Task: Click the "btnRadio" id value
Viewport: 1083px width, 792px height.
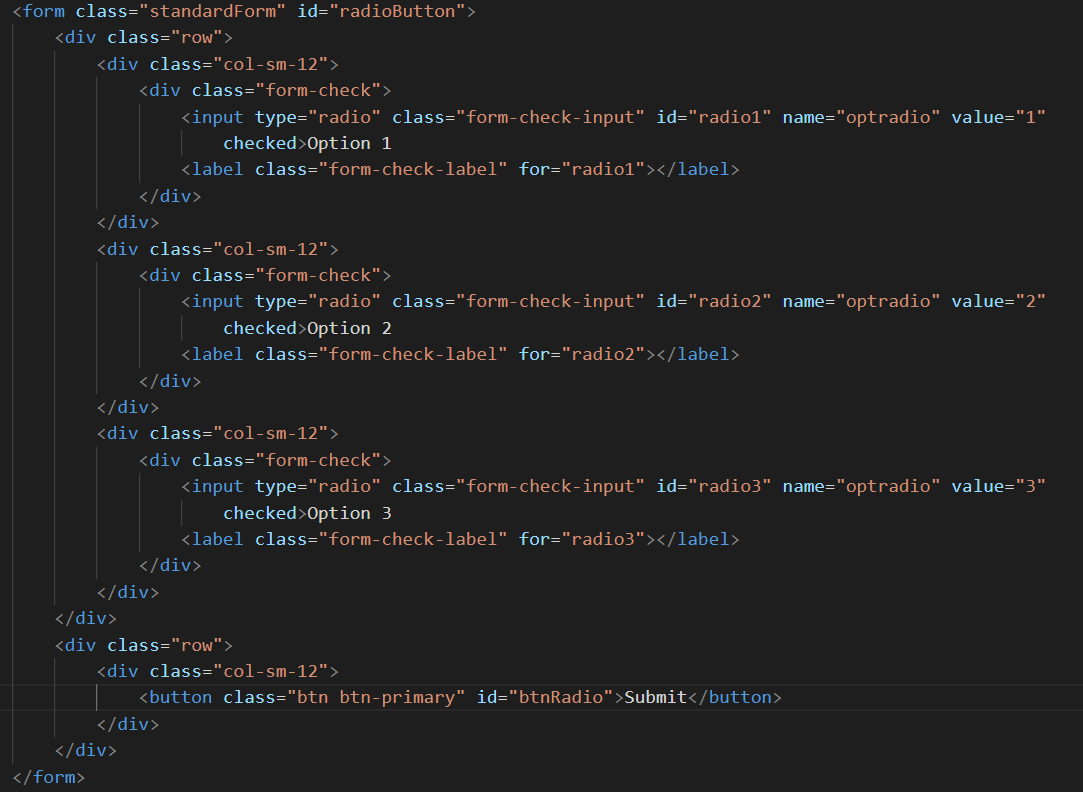Action: coord(560,697)
